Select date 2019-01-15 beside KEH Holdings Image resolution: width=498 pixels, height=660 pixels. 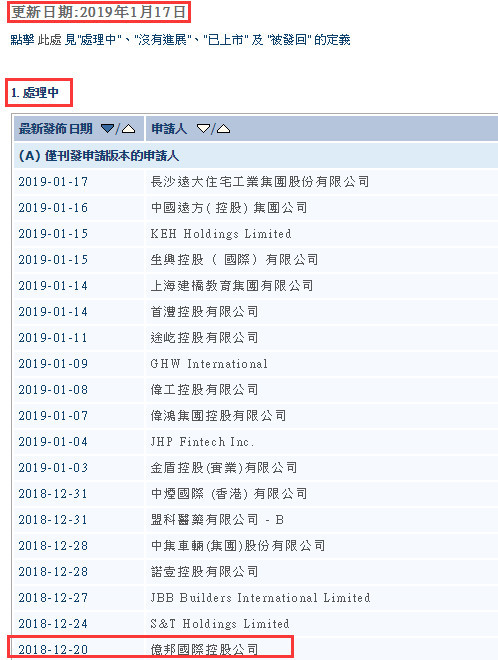coord(53,234)
